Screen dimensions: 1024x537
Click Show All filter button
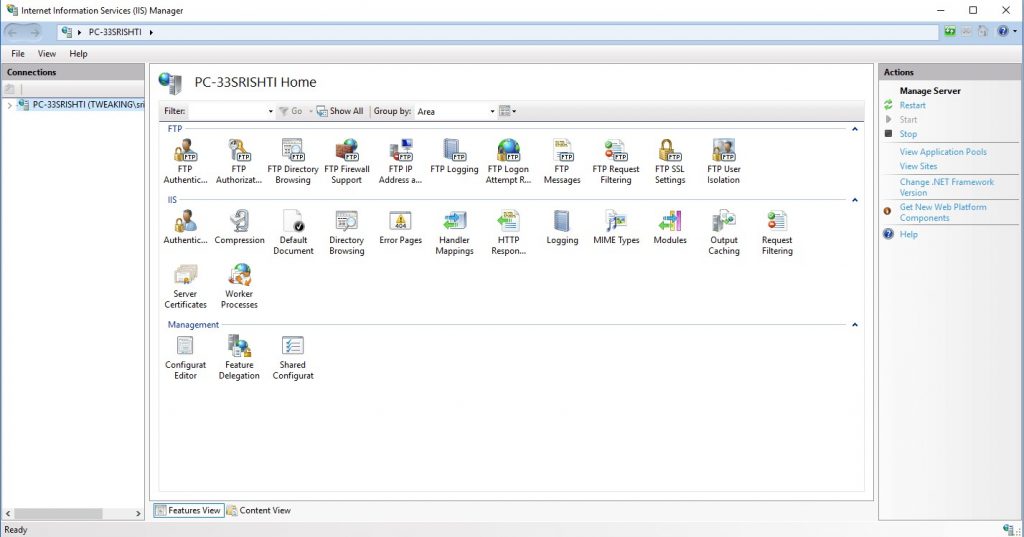coord(340,111)
